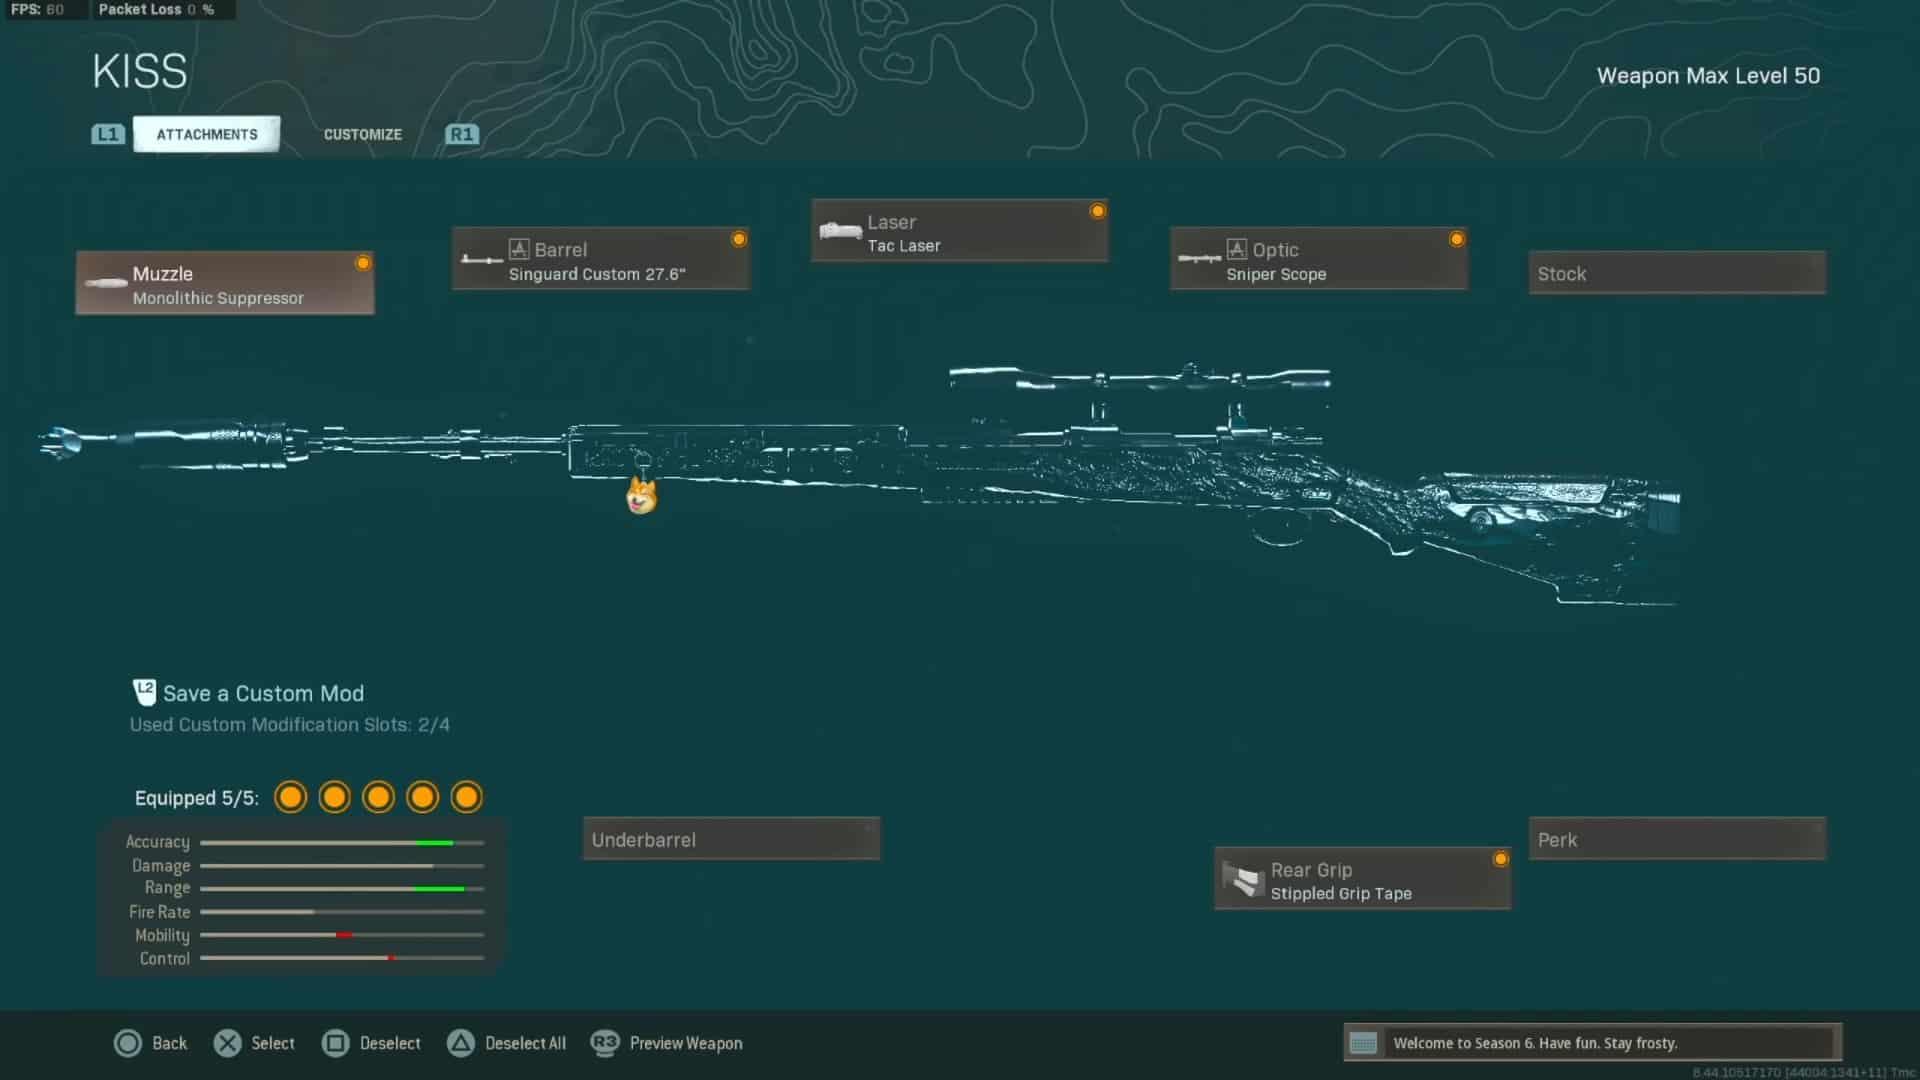Click the Control stat bar

[342, 958]
